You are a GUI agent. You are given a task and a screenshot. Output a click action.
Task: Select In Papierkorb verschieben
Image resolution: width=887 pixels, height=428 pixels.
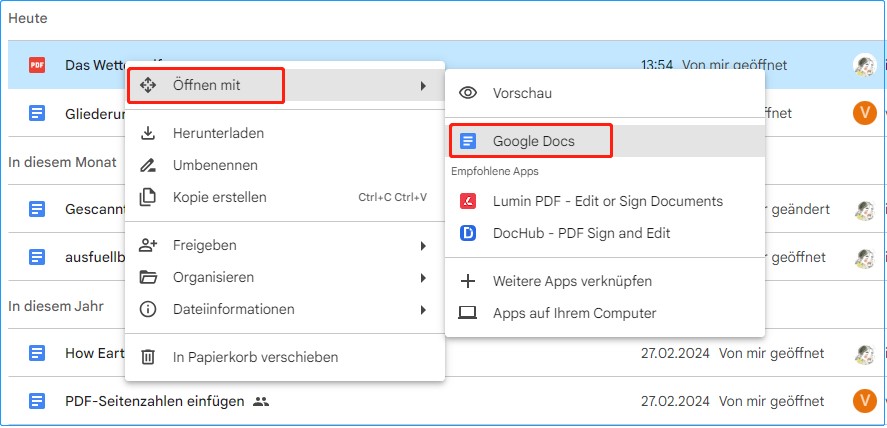click(x=285, y=357)
